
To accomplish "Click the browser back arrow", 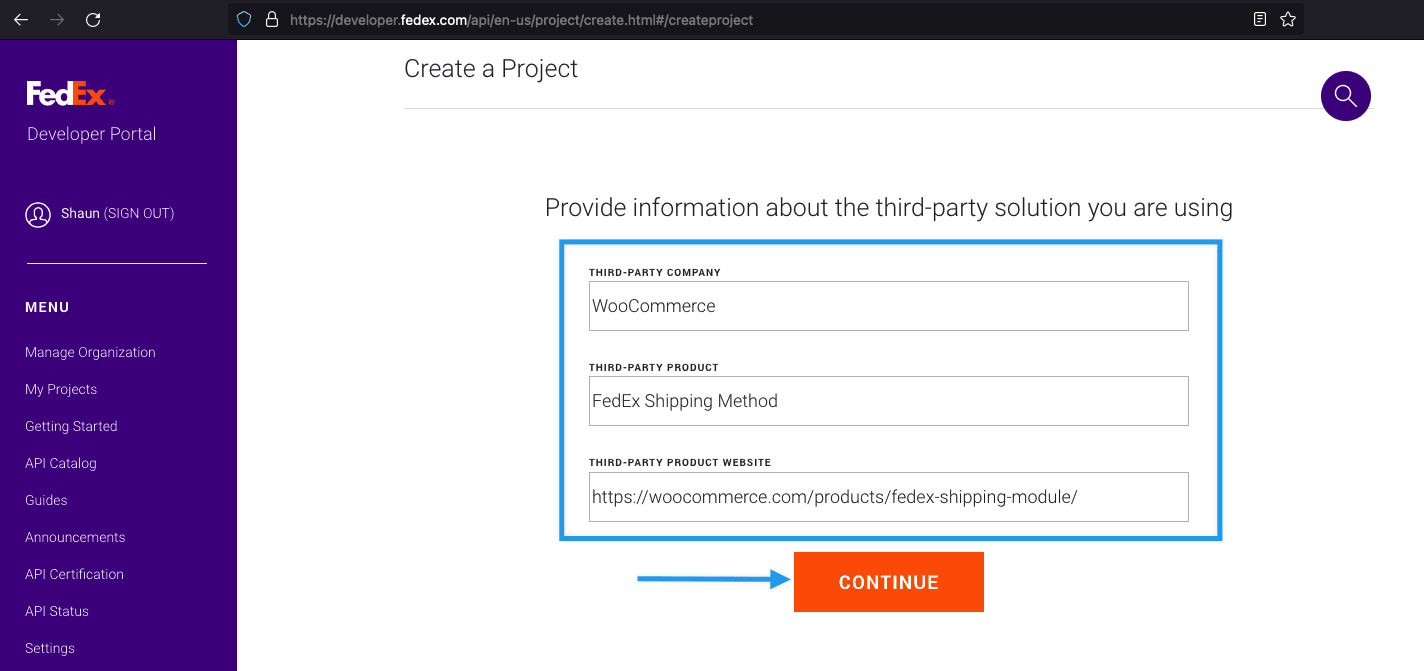I will click(21, 19).
